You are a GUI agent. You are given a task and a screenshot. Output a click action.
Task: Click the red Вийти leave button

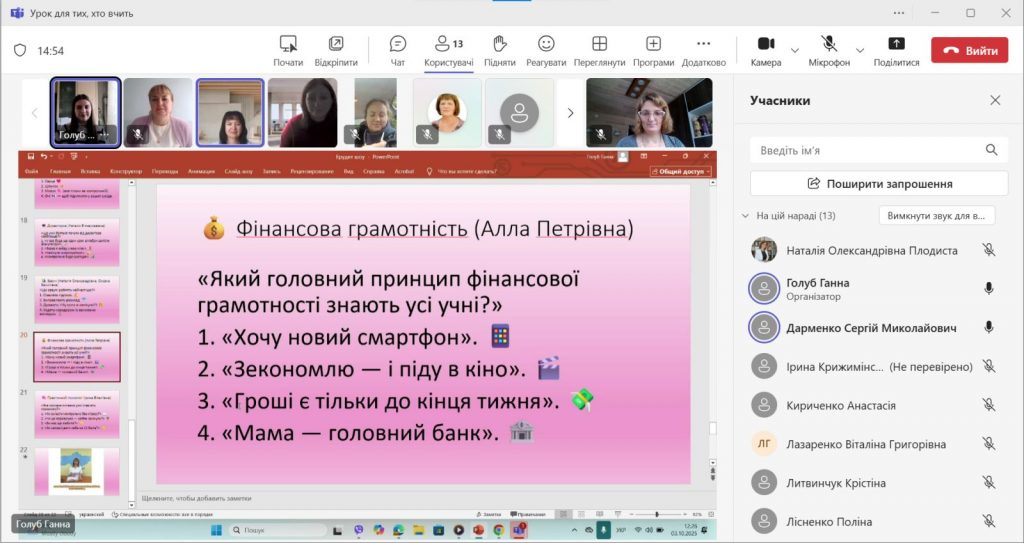point(969,50)
